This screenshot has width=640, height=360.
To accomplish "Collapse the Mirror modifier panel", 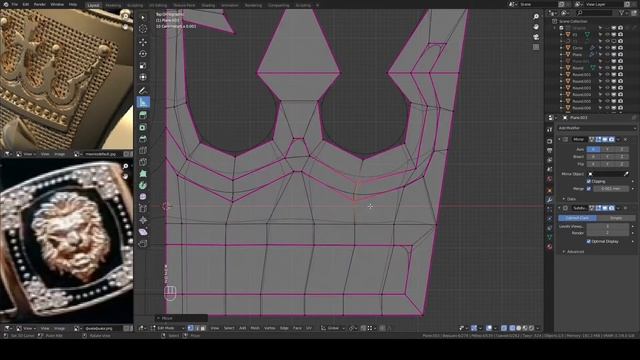I will pos(560,140).
